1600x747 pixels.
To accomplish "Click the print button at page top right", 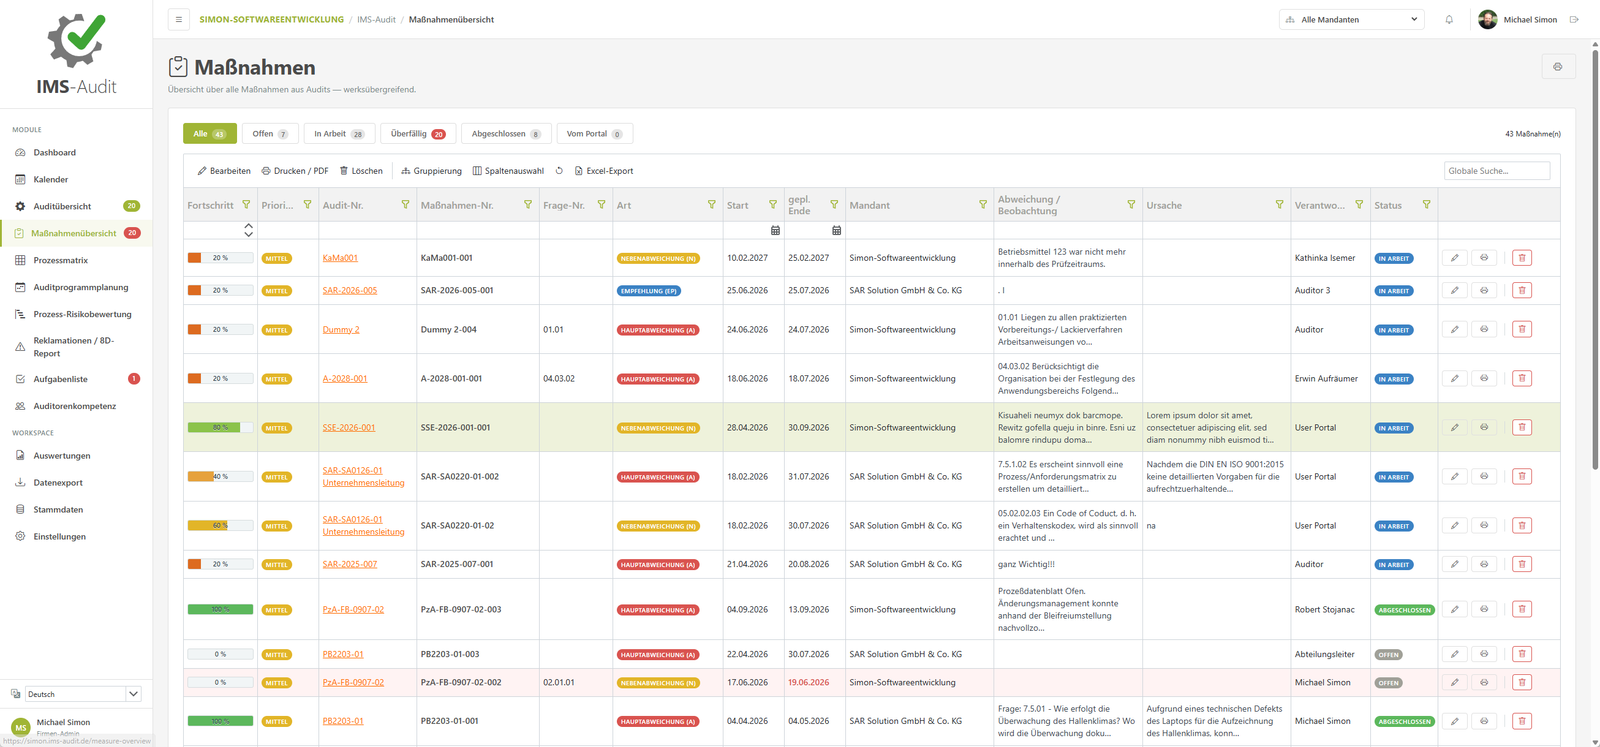I will [1558, 67].
